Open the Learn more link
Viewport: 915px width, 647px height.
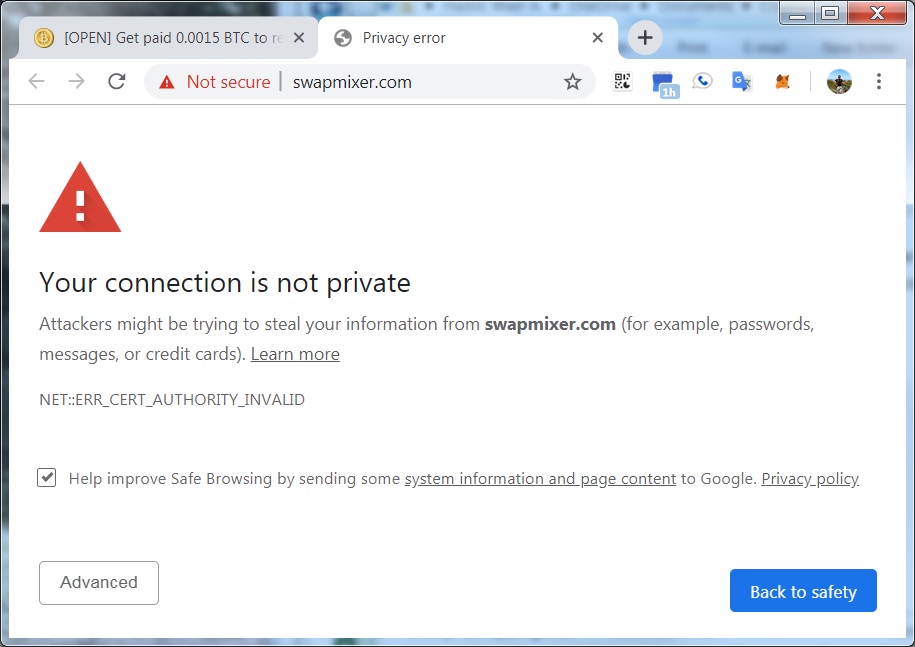tap(295, 354)
